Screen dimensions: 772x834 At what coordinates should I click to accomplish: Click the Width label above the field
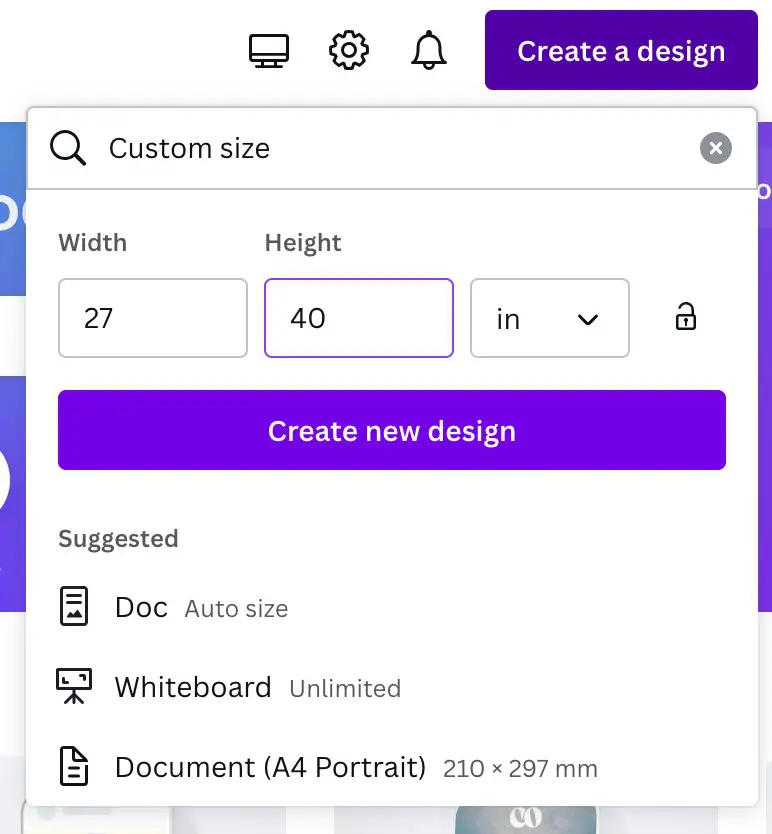(x=93, y=243)
